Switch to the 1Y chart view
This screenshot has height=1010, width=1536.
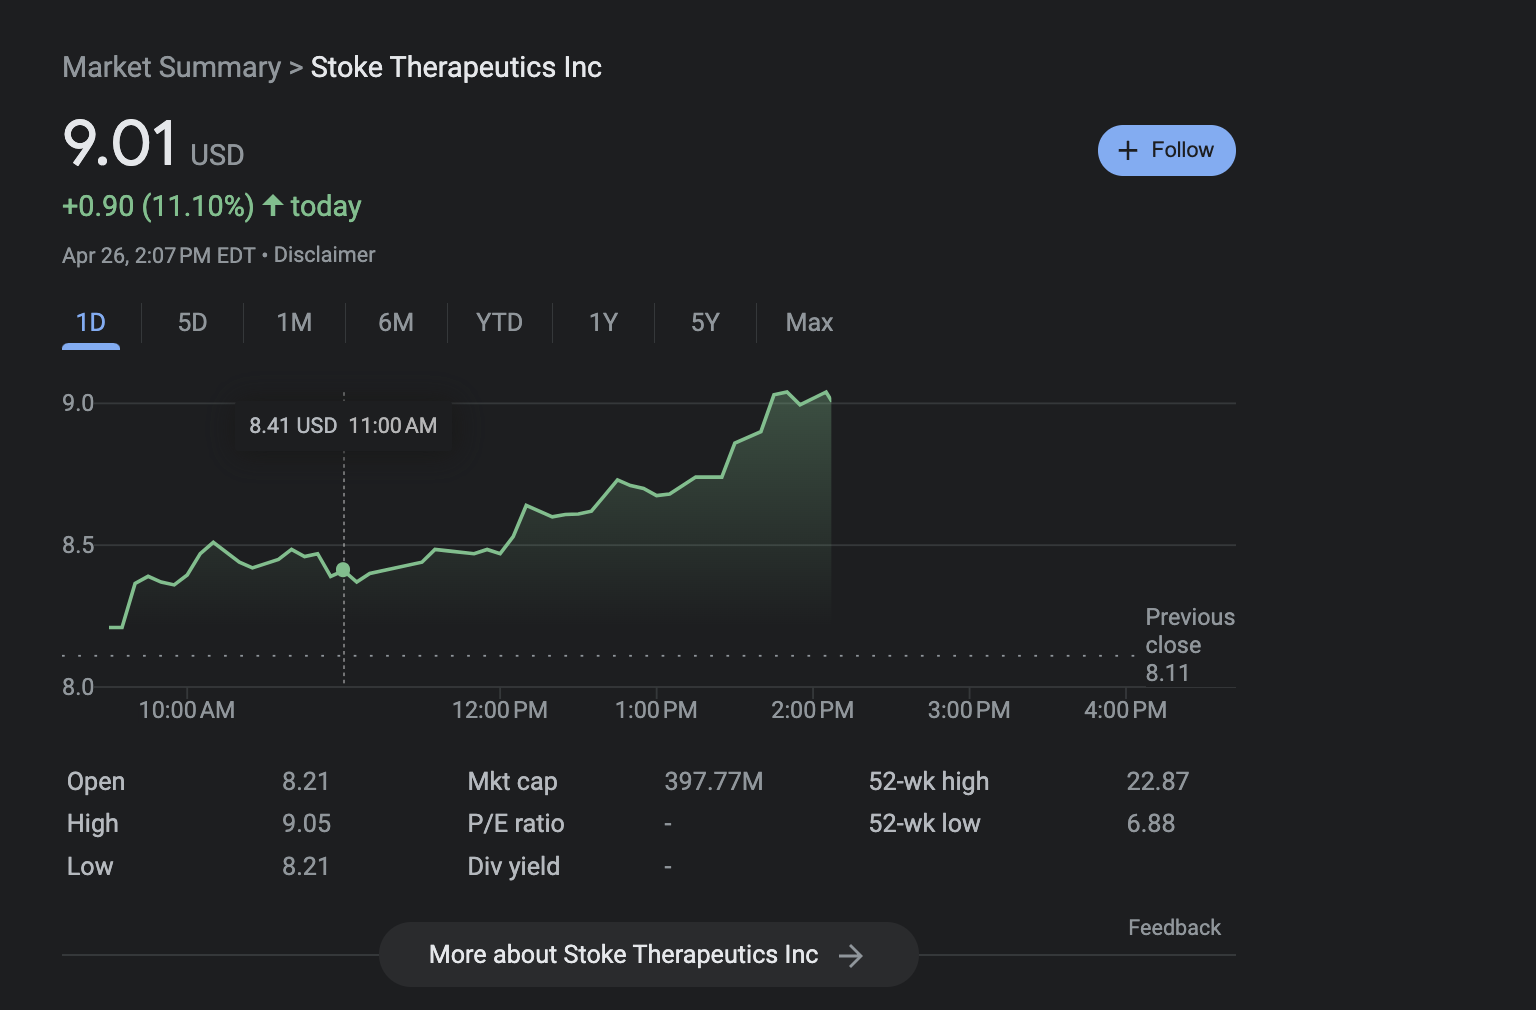pos(603,322)
